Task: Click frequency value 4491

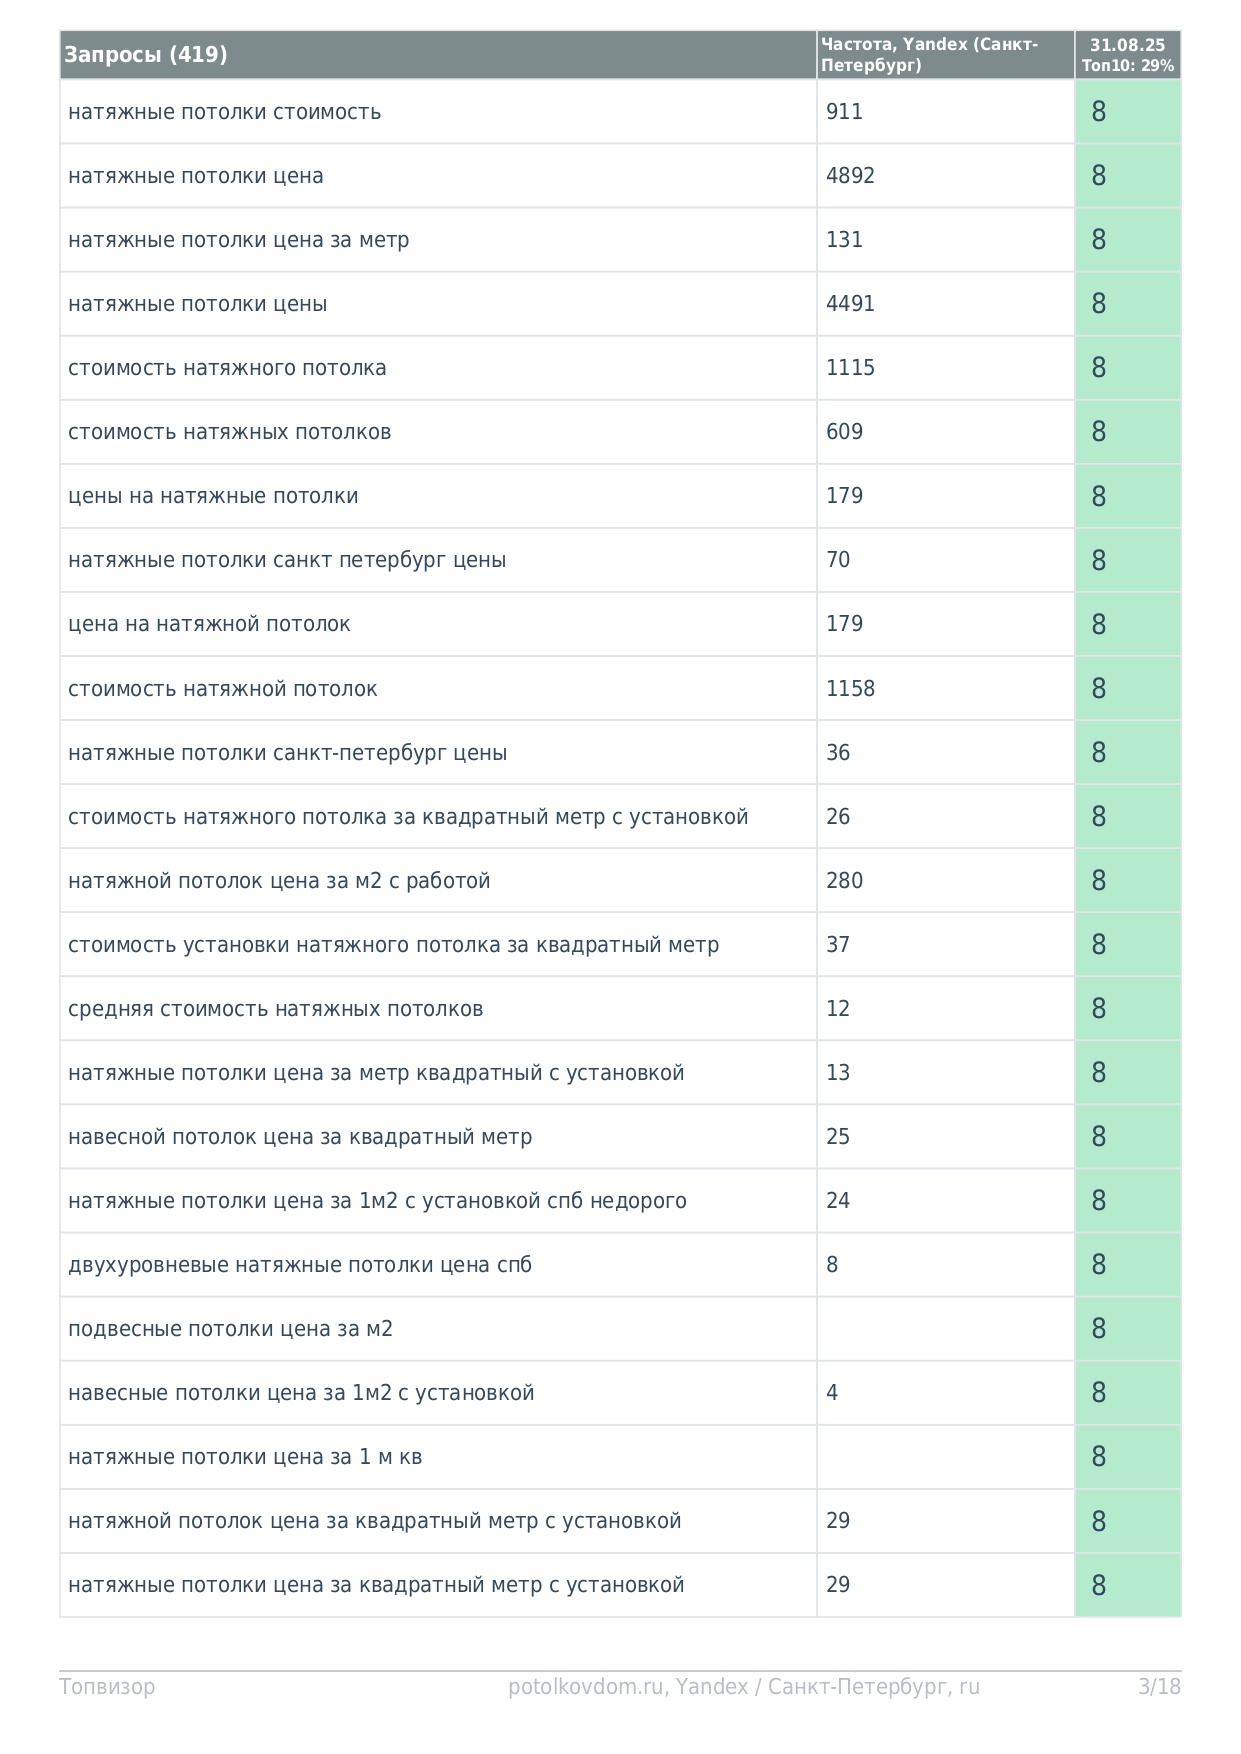Action: 850,304
